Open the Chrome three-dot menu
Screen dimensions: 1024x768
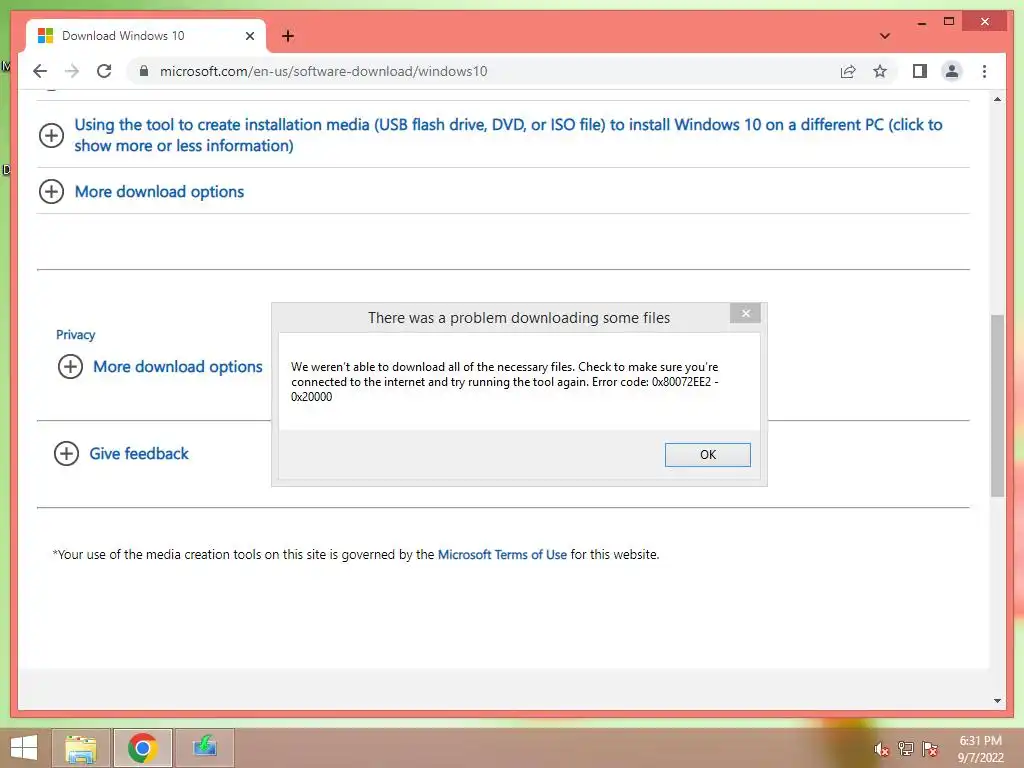[x=984, y=71]
